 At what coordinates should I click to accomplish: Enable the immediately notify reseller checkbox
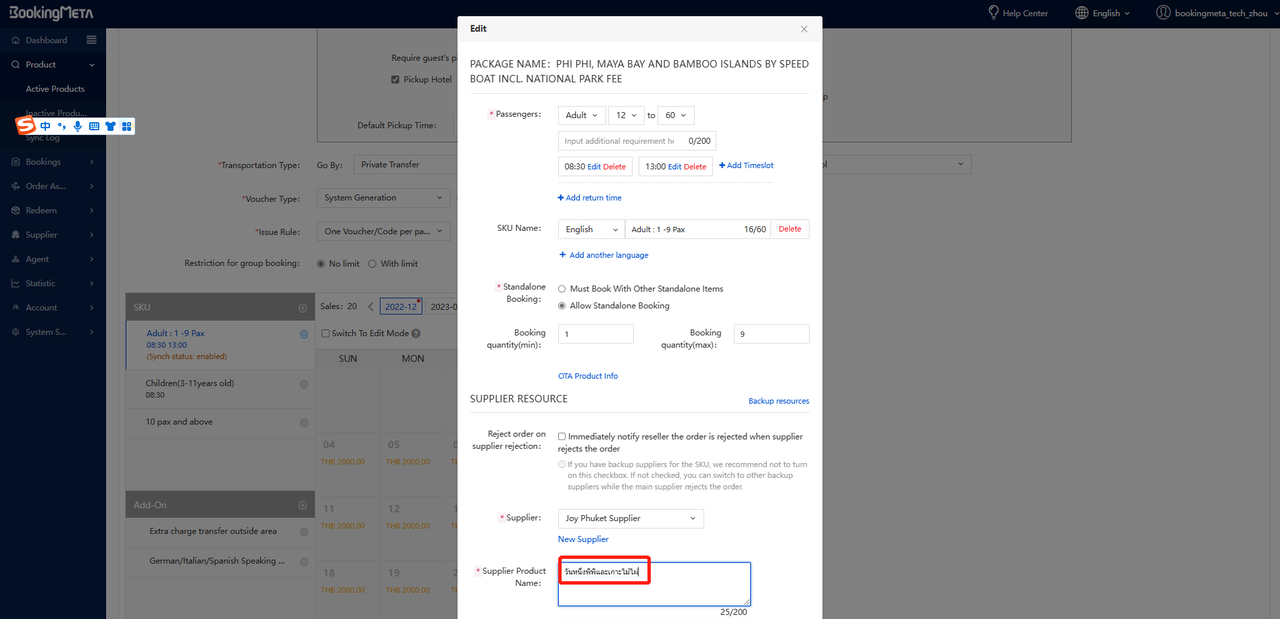[562, 437]
